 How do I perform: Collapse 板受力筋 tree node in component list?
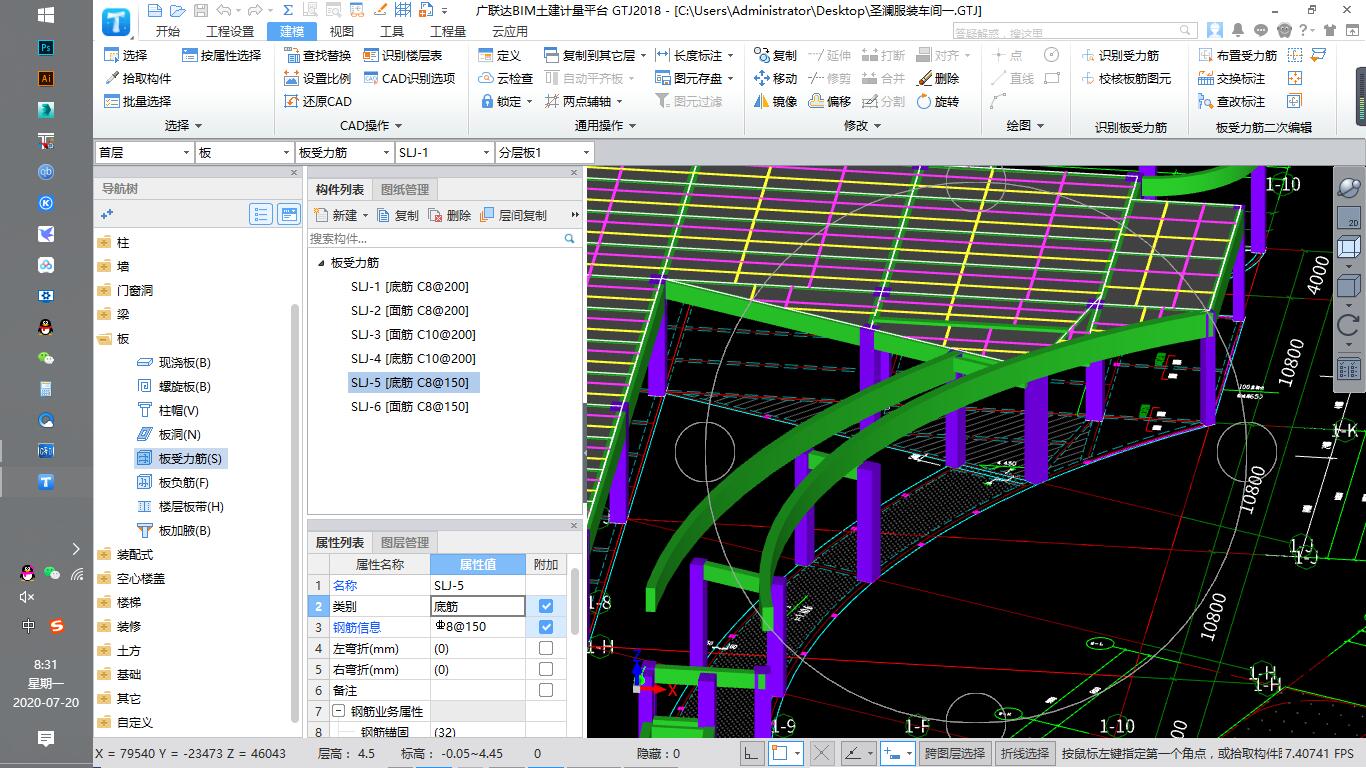coord(321,263)
